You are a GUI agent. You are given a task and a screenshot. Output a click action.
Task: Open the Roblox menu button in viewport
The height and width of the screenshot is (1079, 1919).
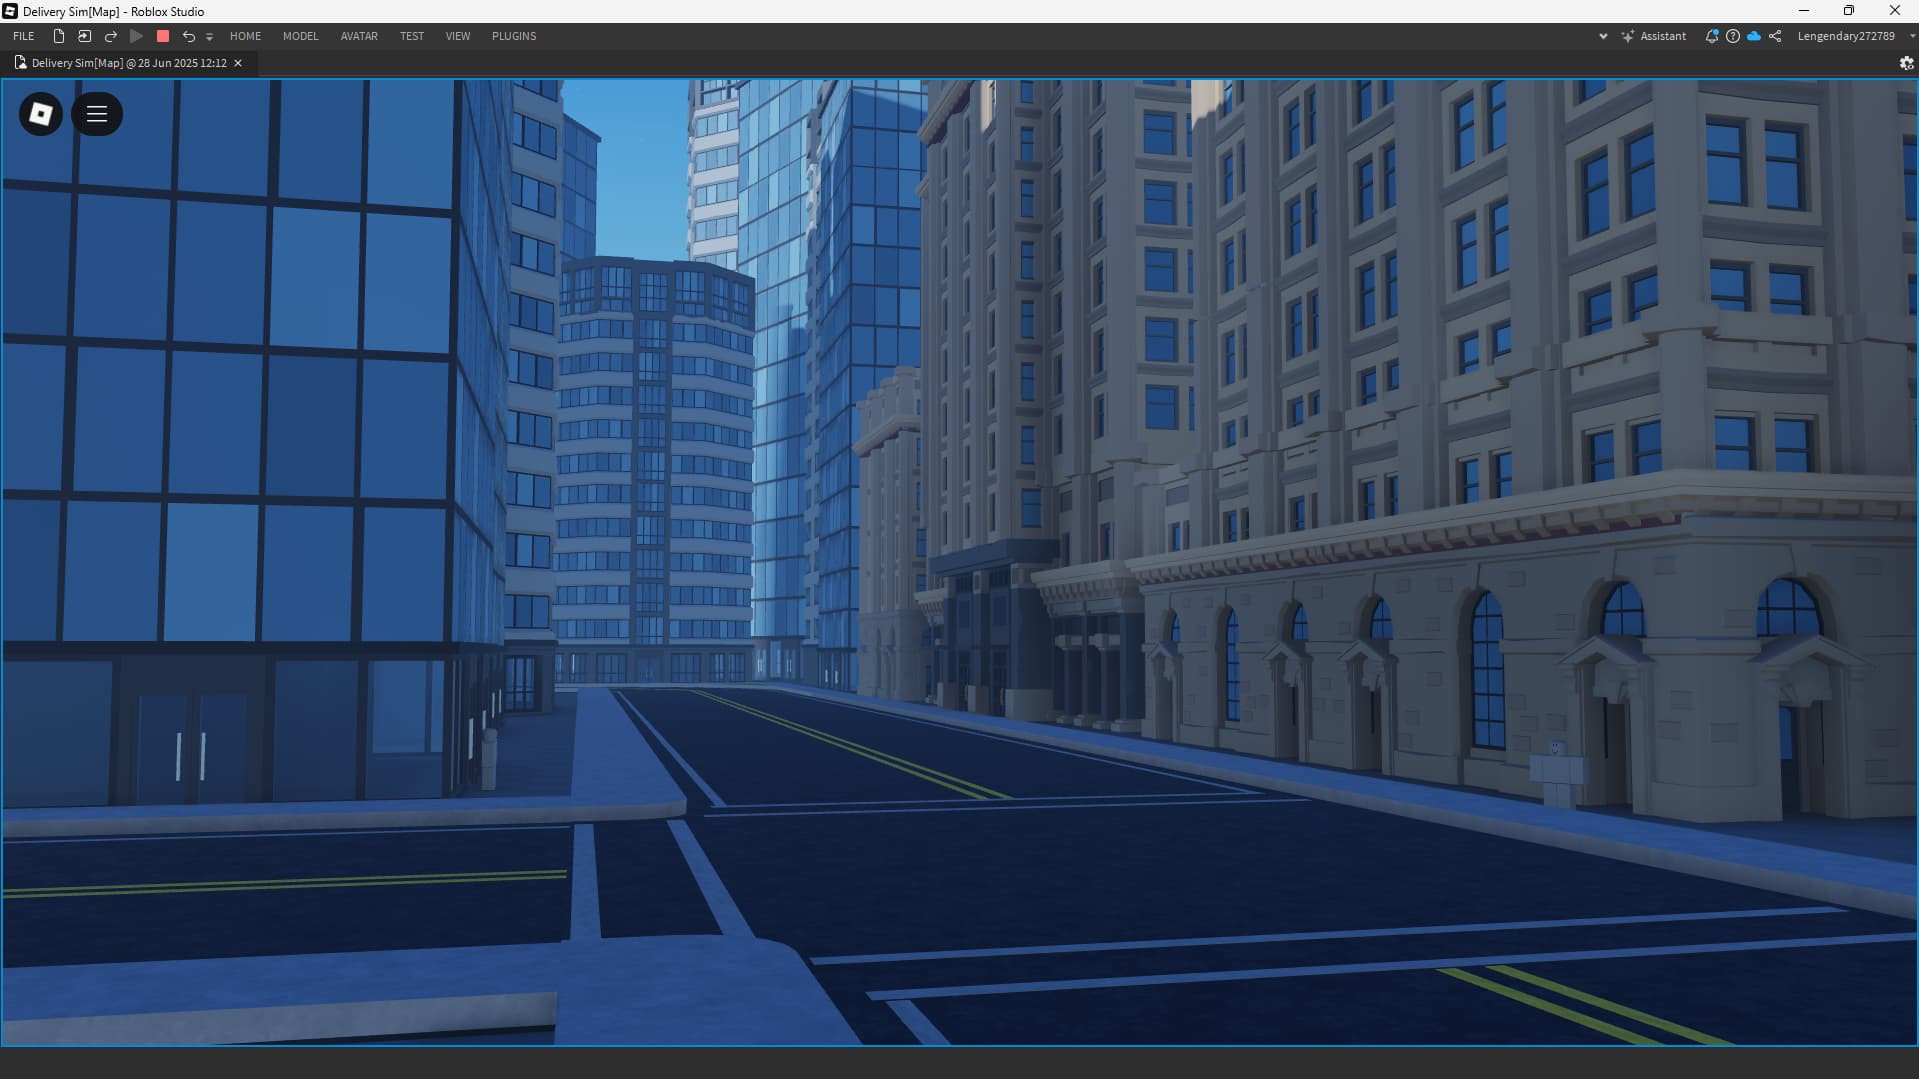coord(41,114)
